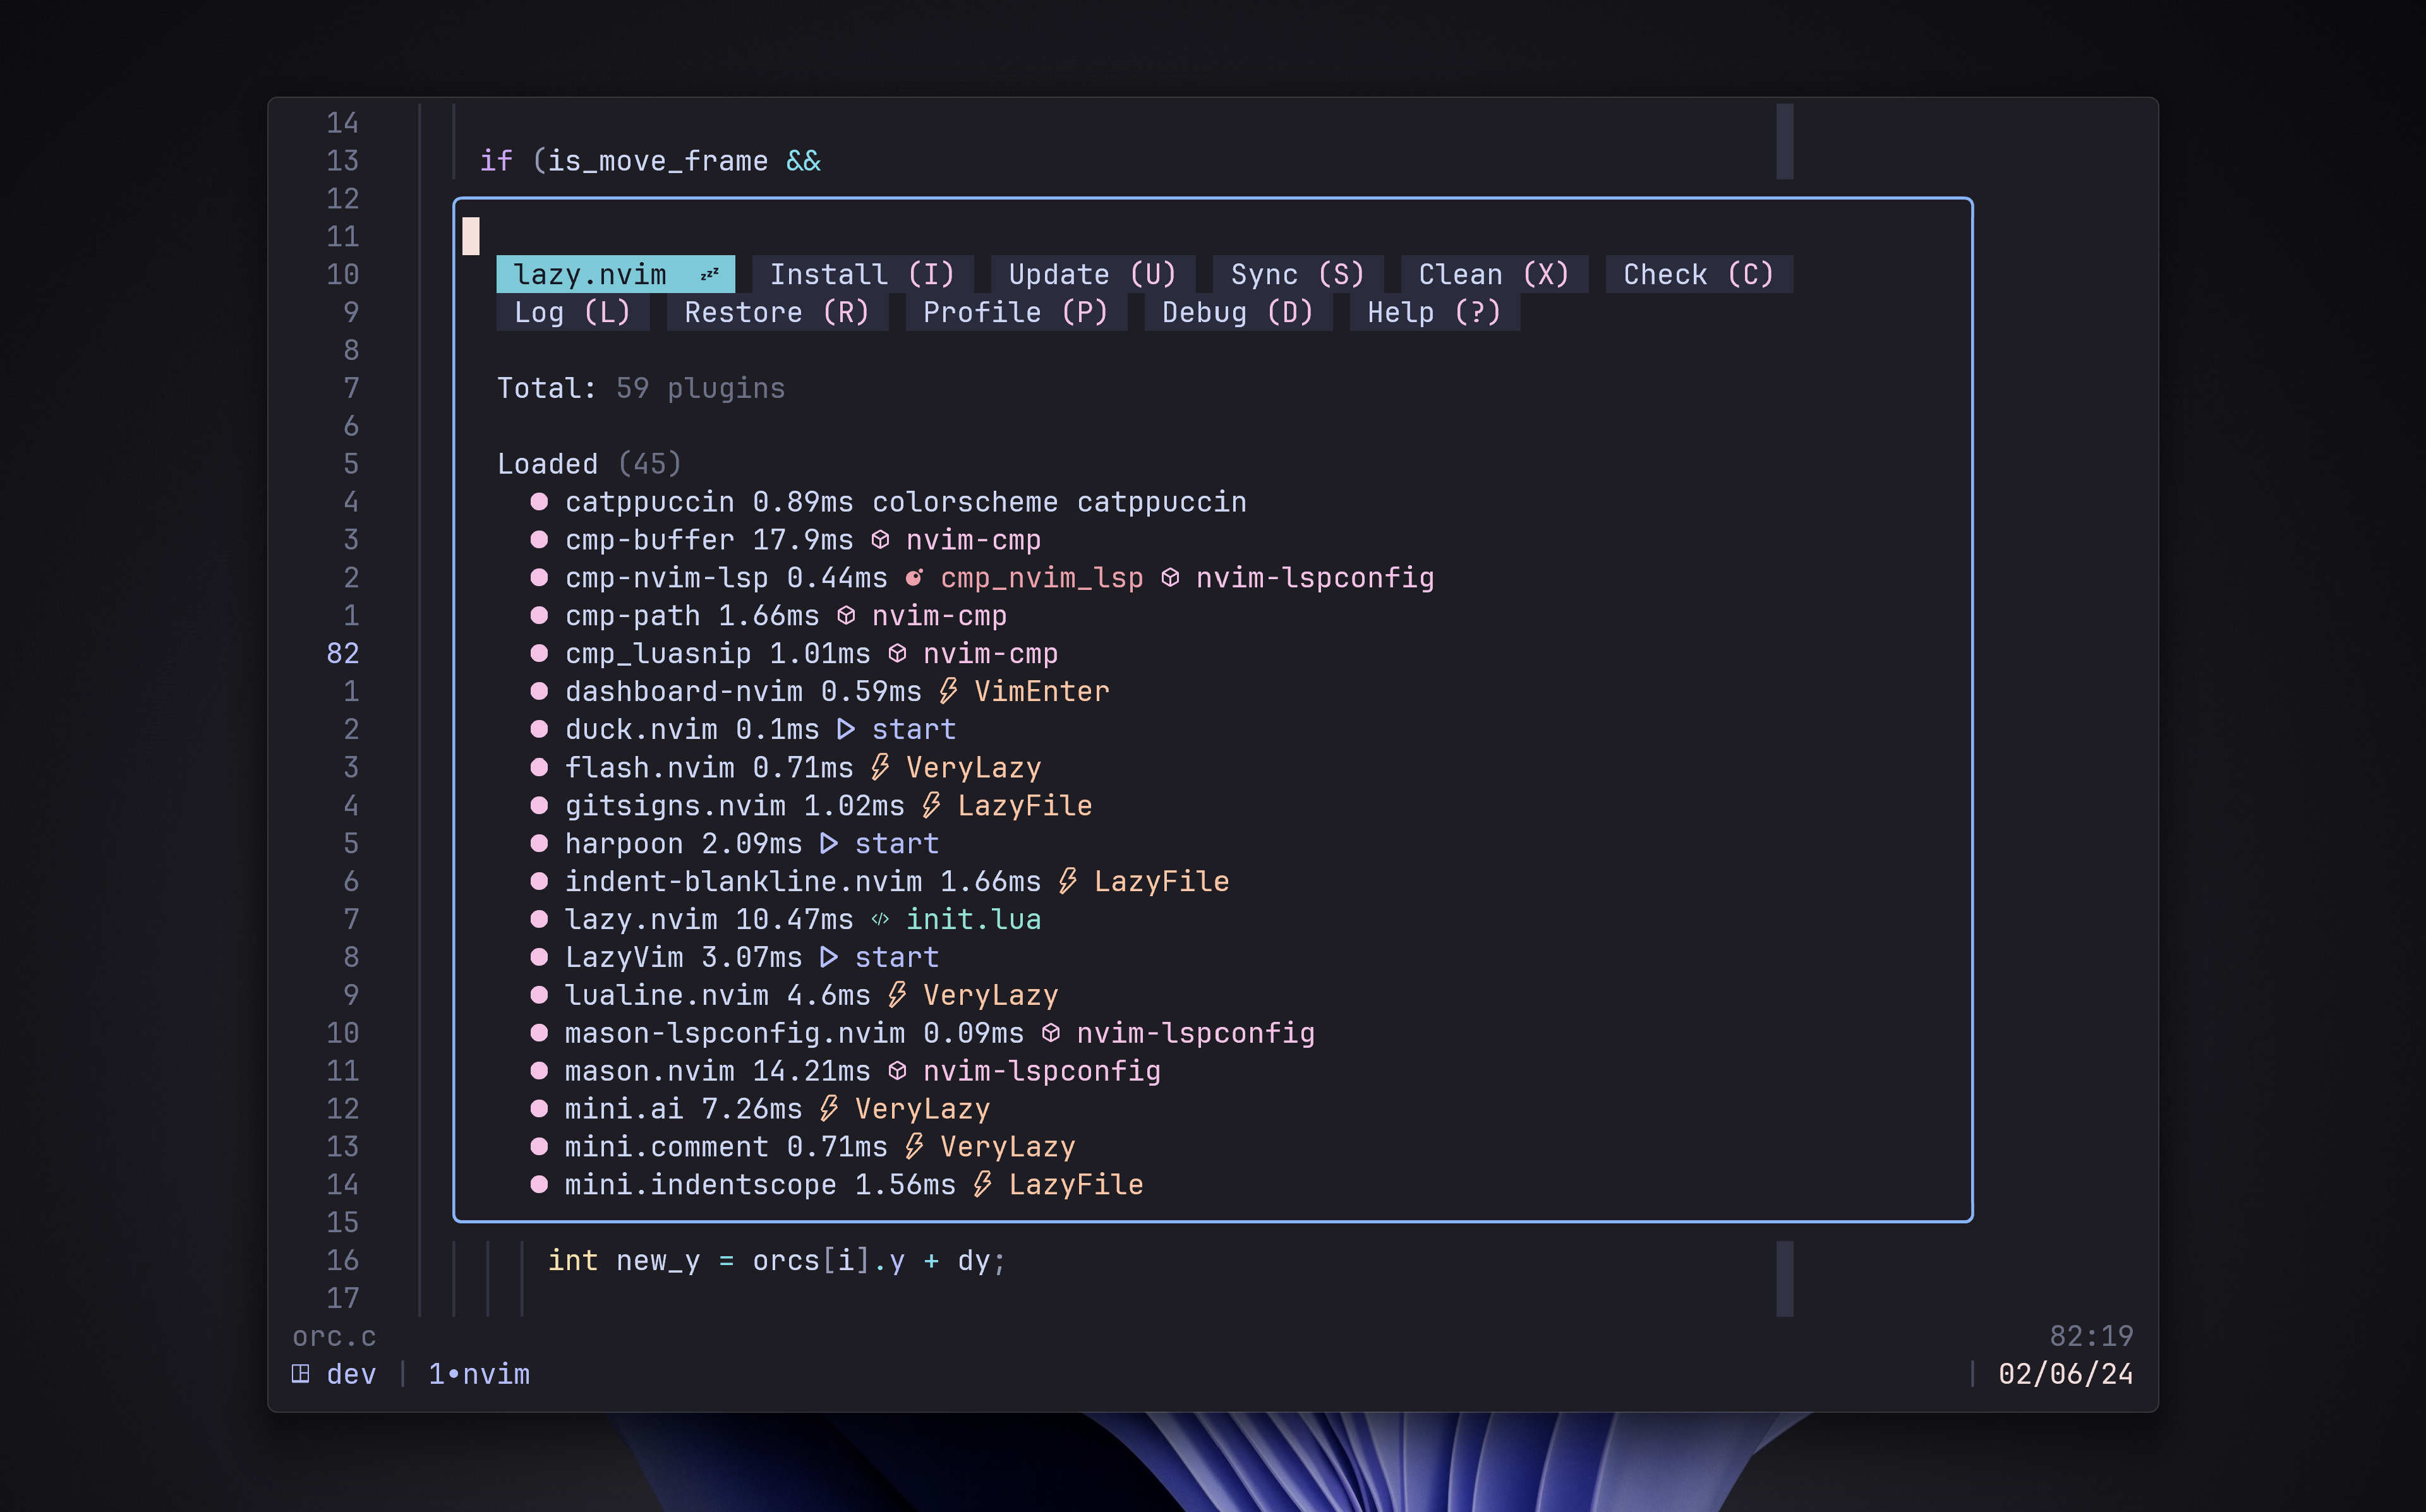Click the package icon on the cmp-buffer row
The height and width of the screenshot is (1512, 2426).
point(880,540)
